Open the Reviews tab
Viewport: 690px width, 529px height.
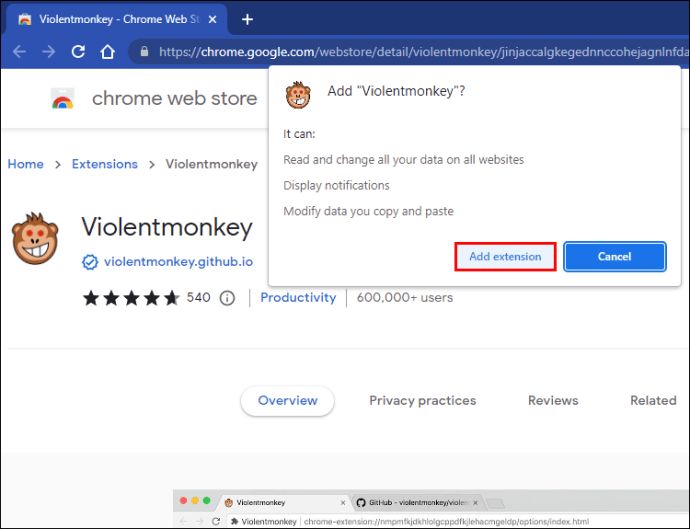[x=553, y=400]
